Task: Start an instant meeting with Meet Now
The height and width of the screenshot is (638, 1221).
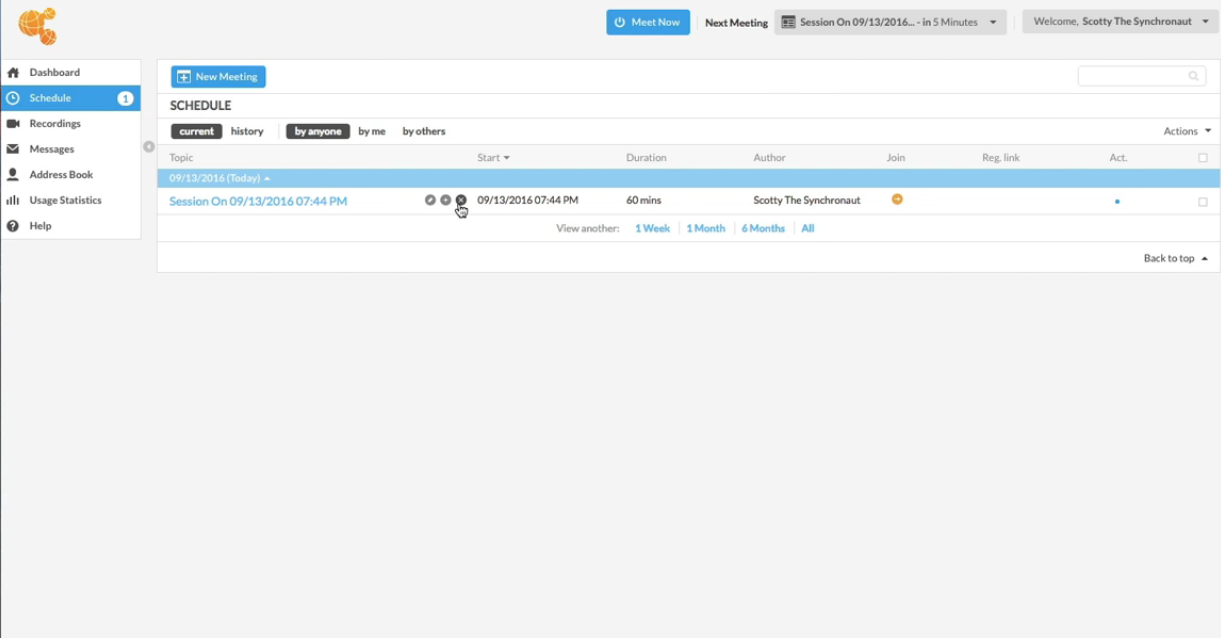Action: (x=648, y=22)
